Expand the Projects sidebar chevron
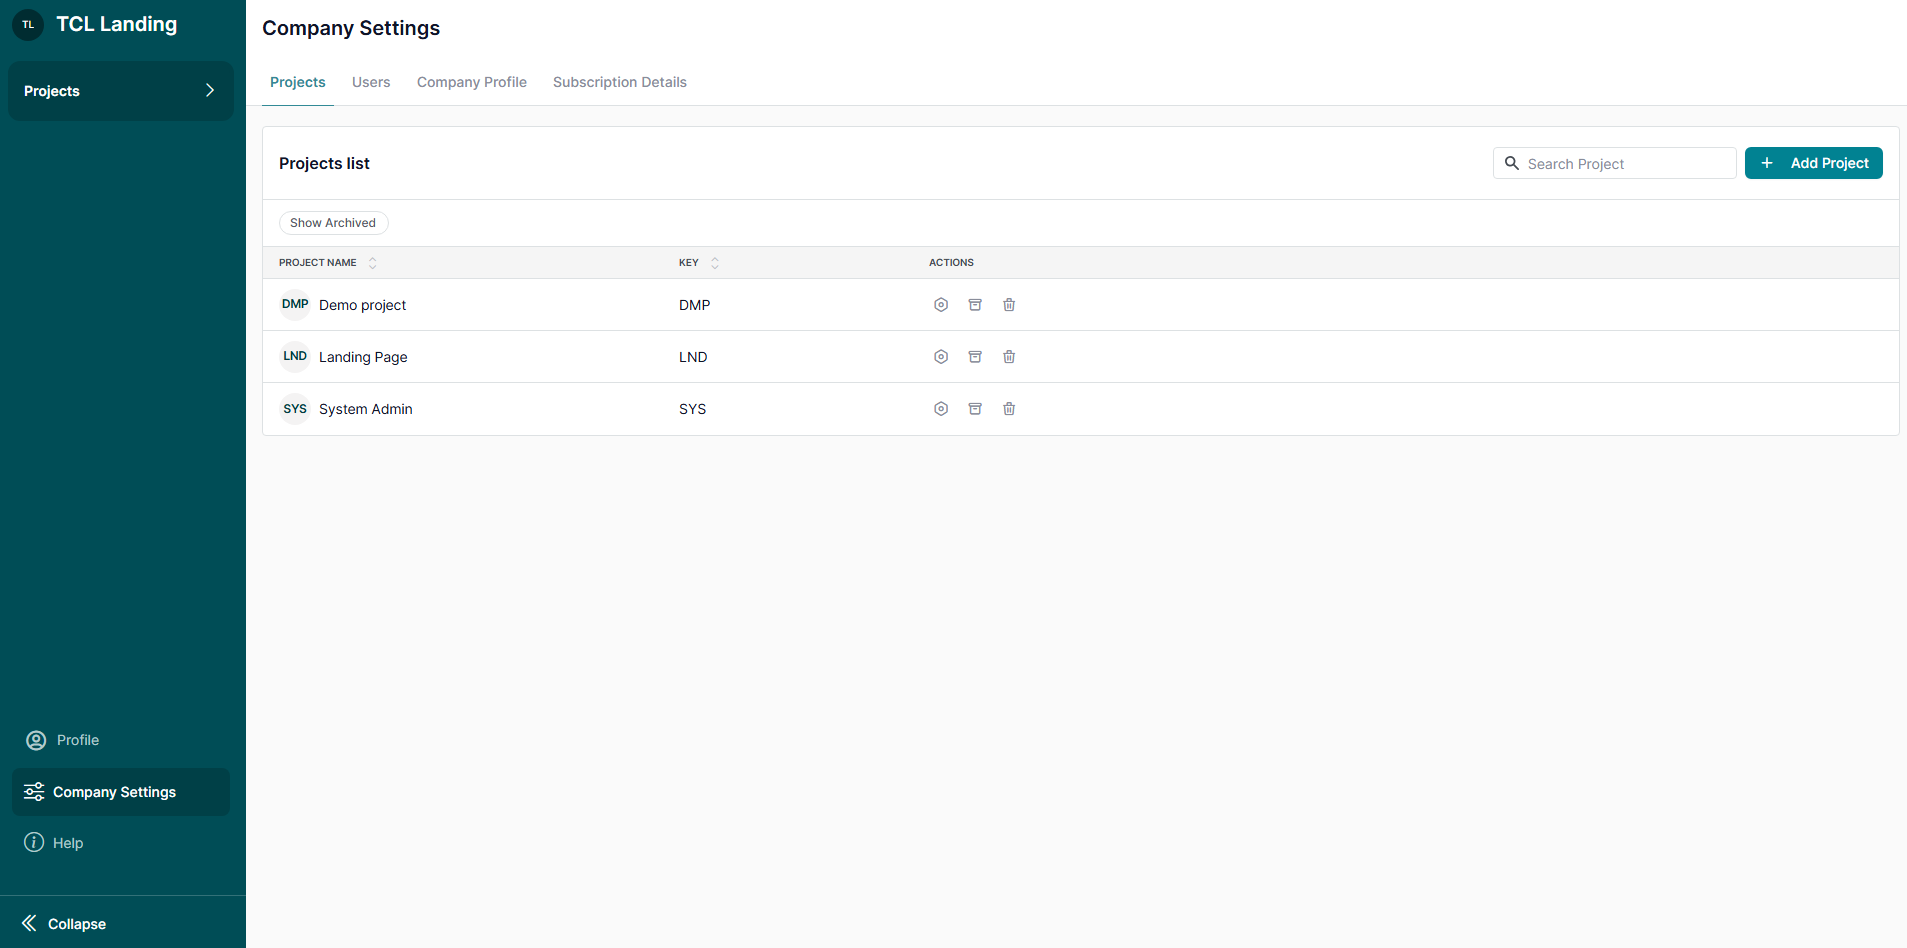The height and width of the screenshot is (948, 1907). point(210,90)
